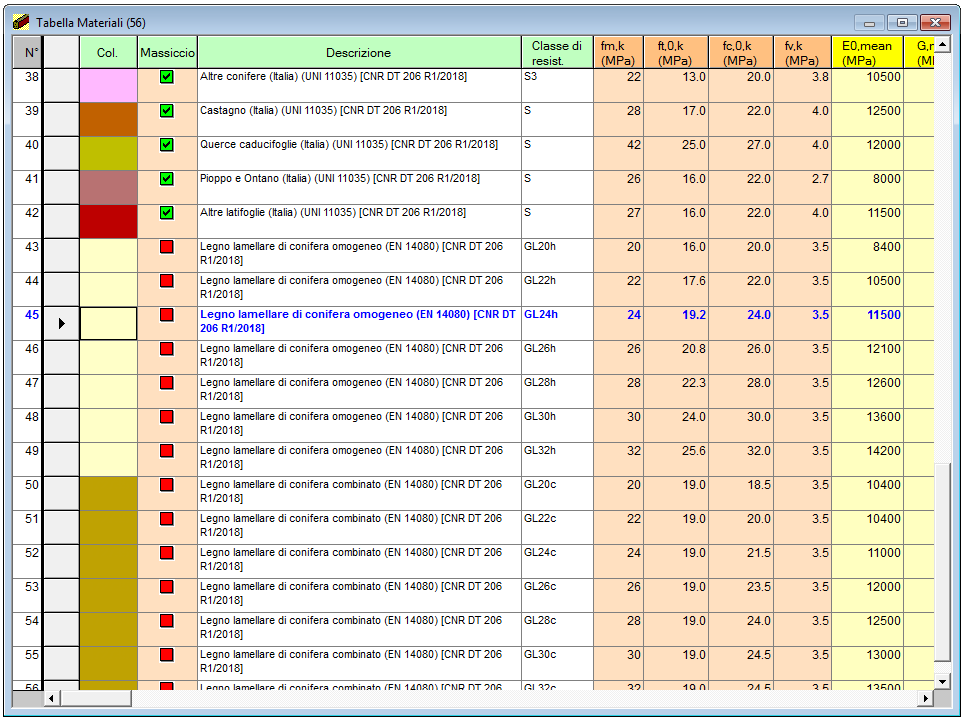Click the E0,mean (MPa) column header
963x720 pixels.
coord(866,53)
